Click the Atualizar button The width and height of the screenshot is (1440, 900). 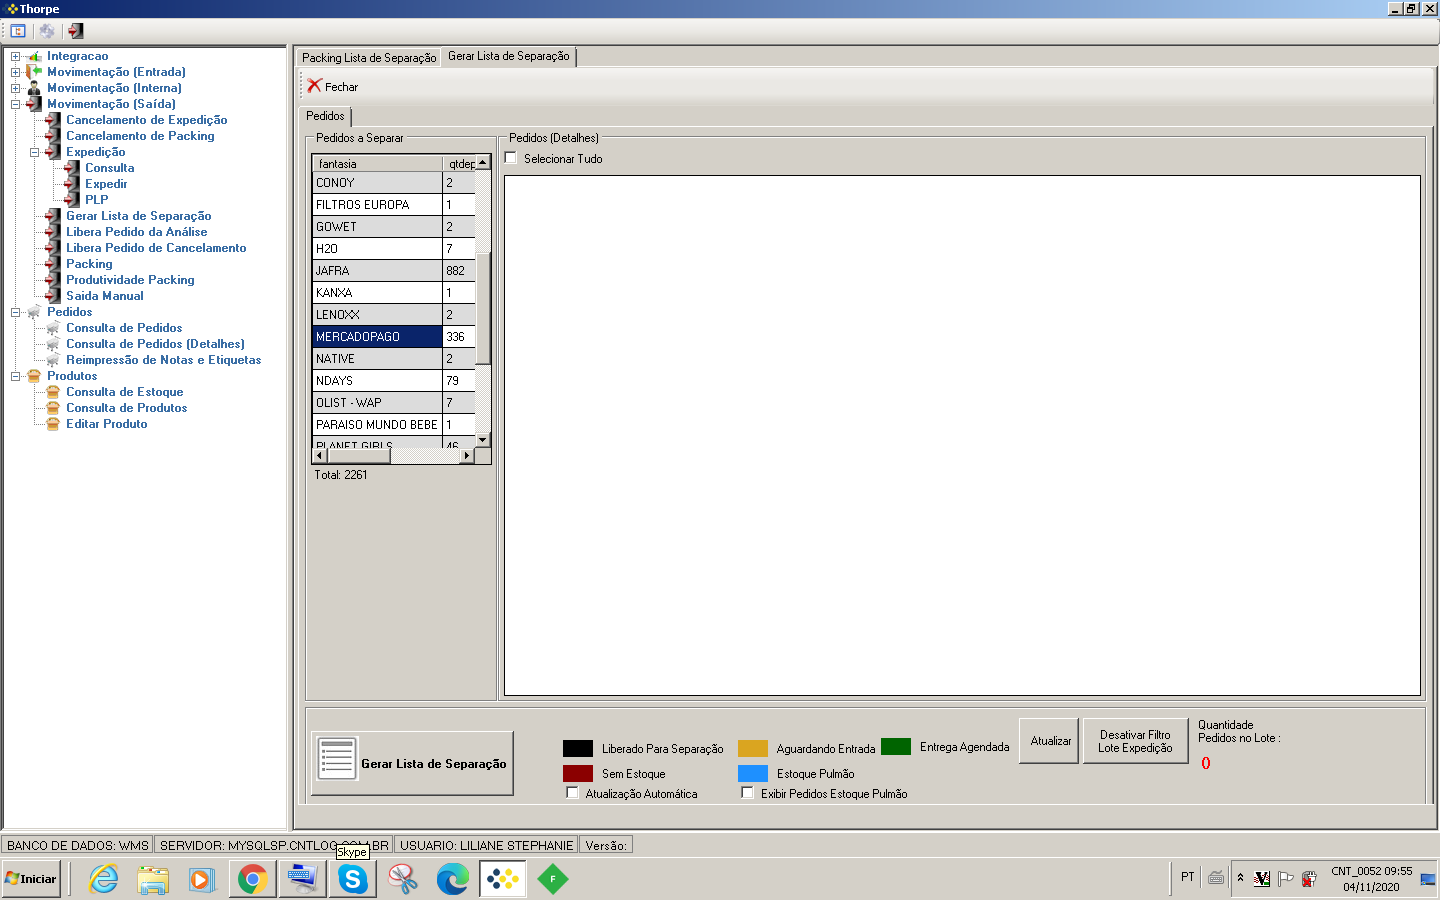(x=1049, y=741)
